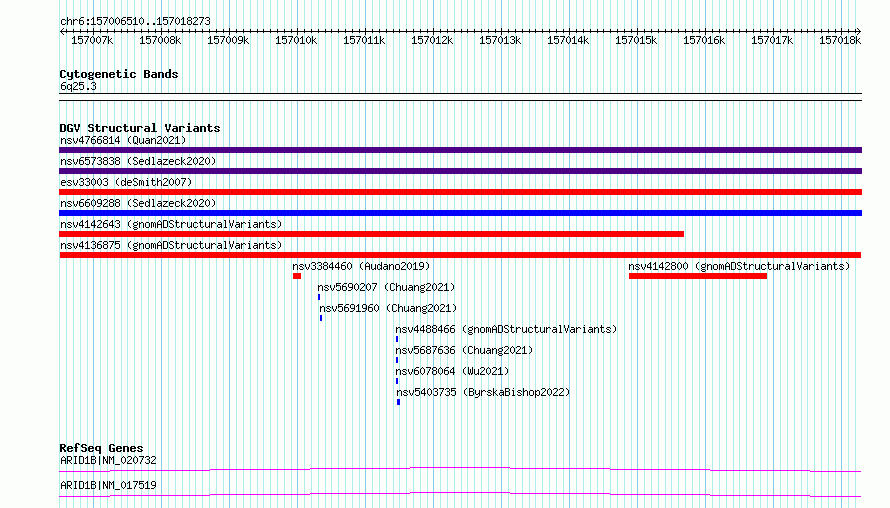This screenshot has height=508, width=890.
Task: Click the red bar under nsv4136875
Action: point(460,255)
